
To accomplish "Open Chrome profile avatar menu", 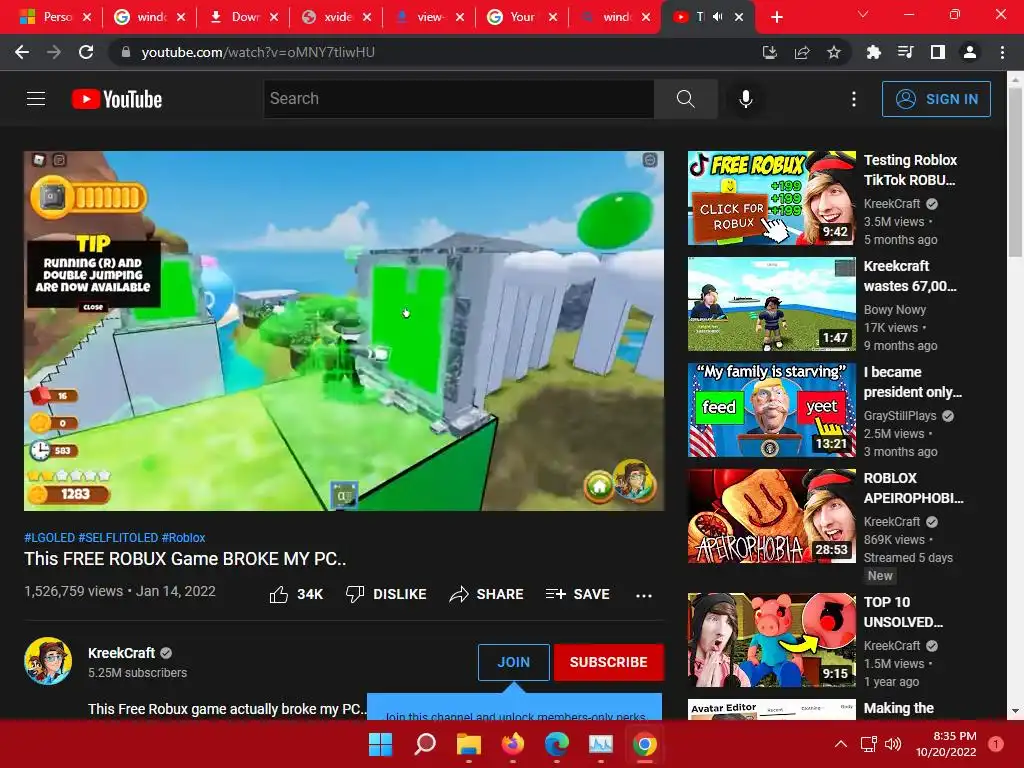I will click(970, 52).
